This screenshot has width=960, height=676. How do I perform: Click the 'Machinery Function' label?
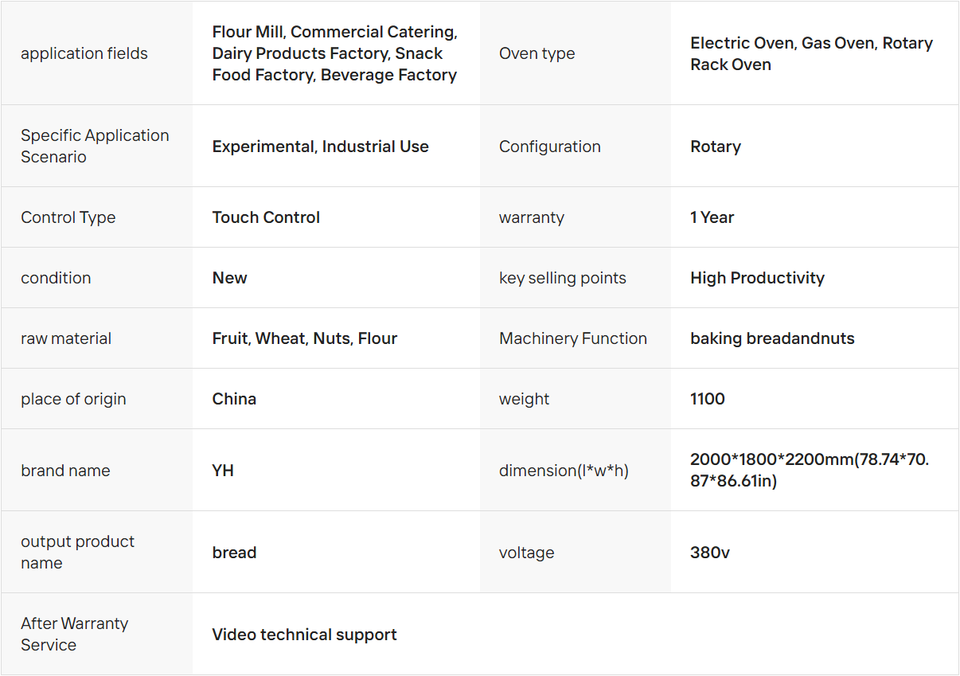coord(573,338)
